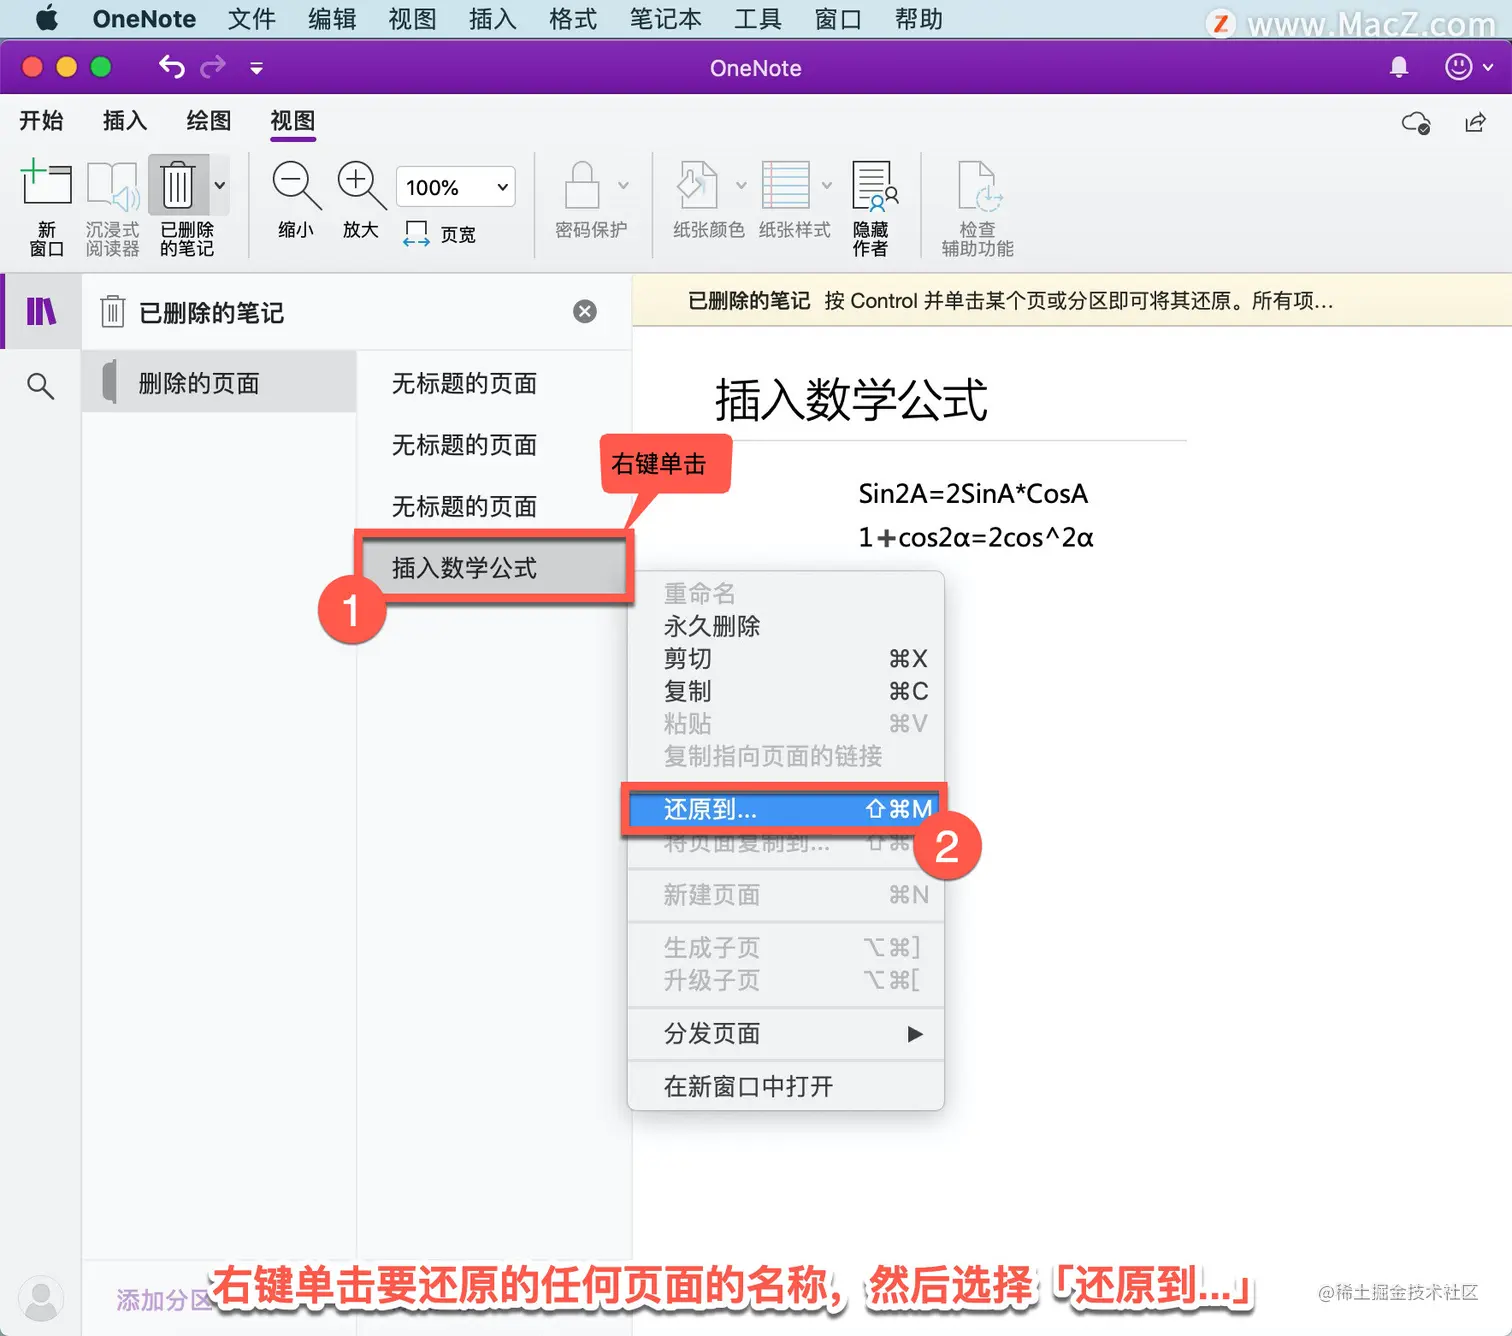The width and height of the screenshot is (1512, 1336).
Task: Expand the 纸张颜色 dropdown arrow
Action: [741, 185]
